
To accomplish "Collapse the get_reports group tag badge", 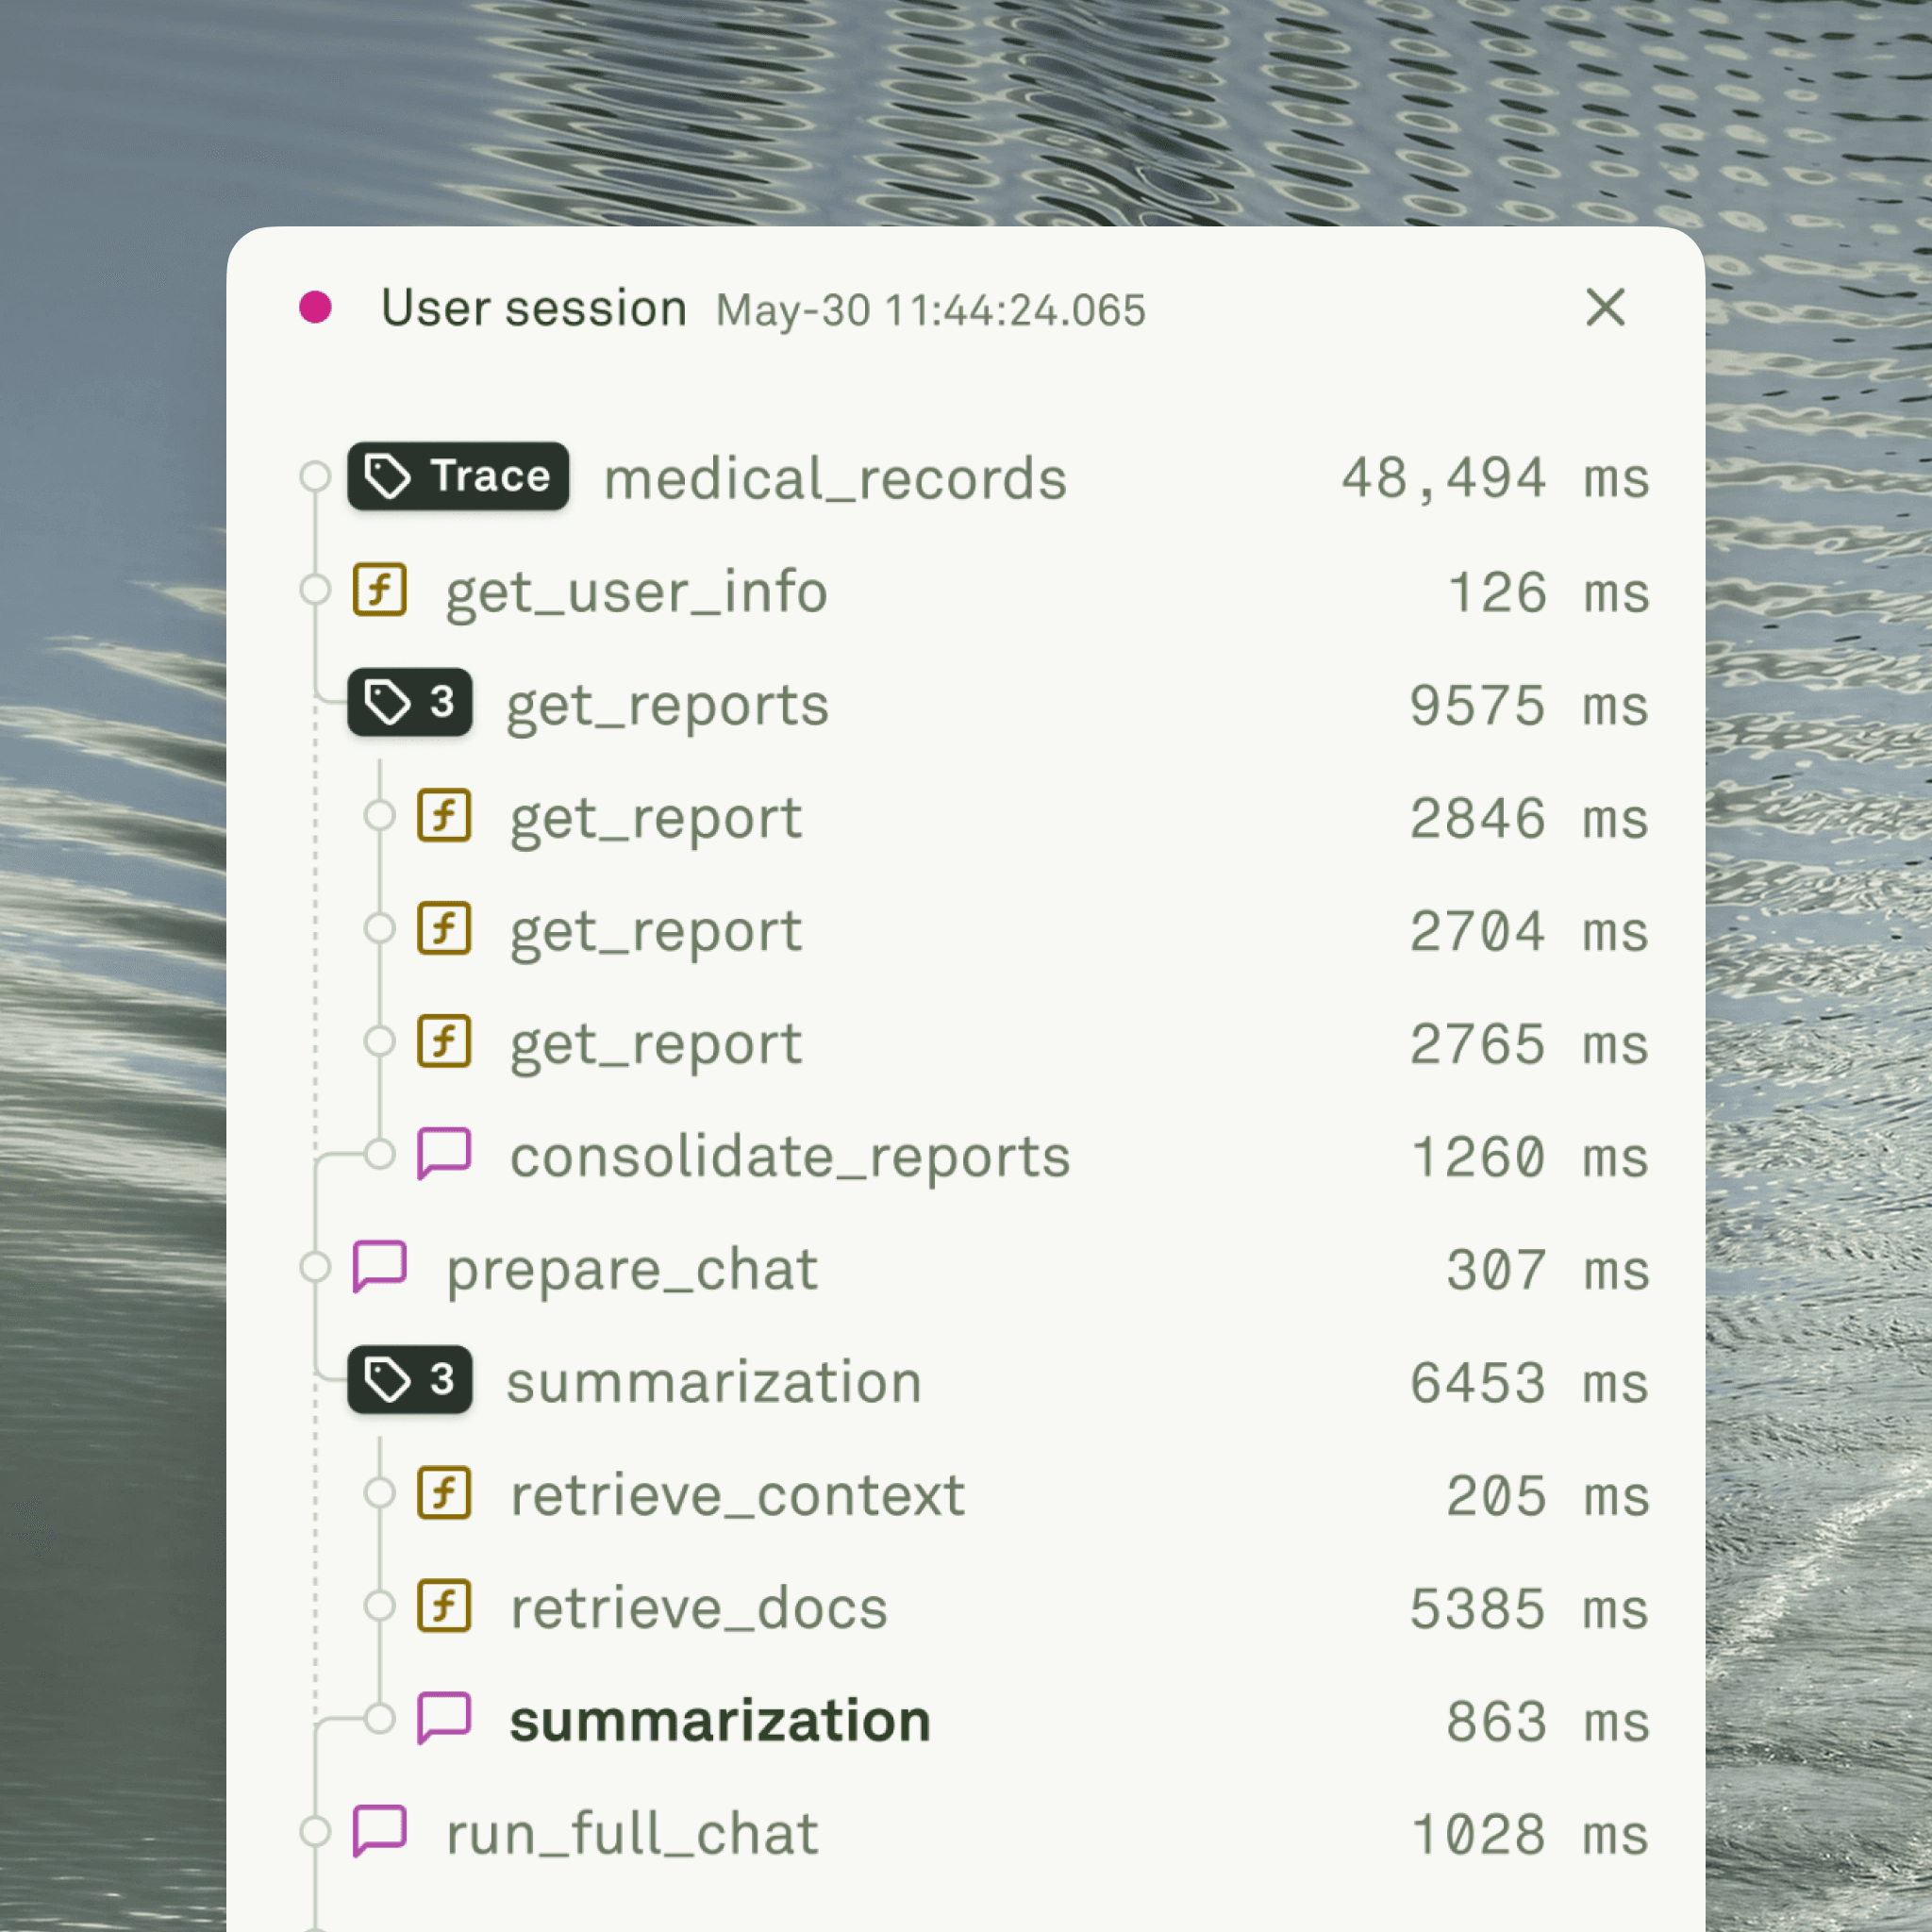I will pyautogui.click(x=410, y=702).
